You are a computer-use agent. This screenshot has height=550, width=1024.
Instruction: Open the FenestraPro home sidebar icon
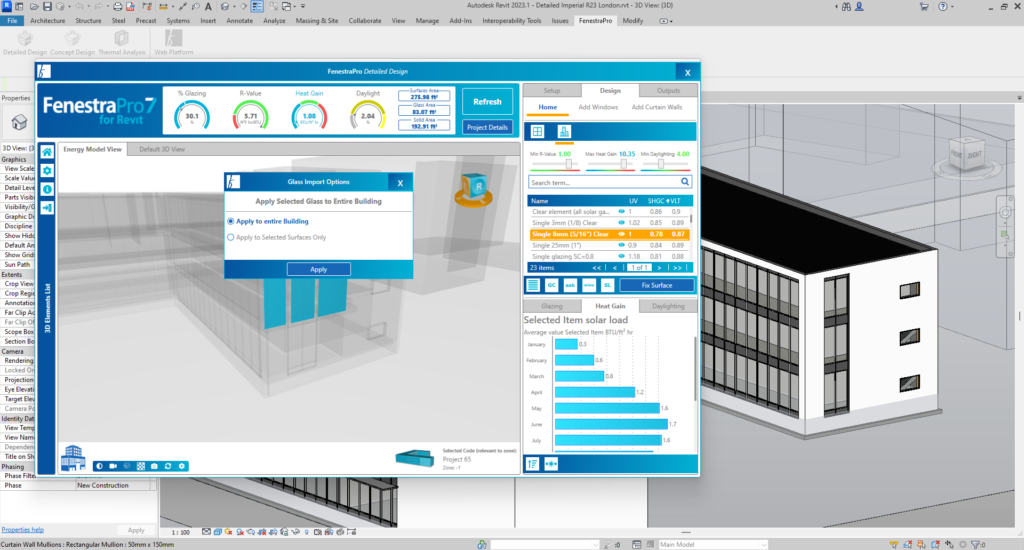coord(47,152)
